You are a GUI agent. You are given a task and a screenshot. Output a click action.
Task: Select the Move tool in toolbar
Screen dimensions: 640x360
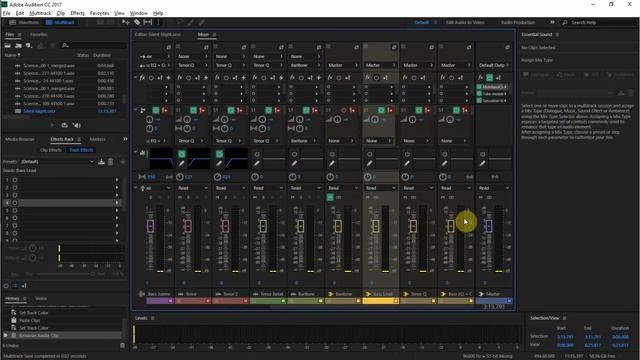[126, 22]
